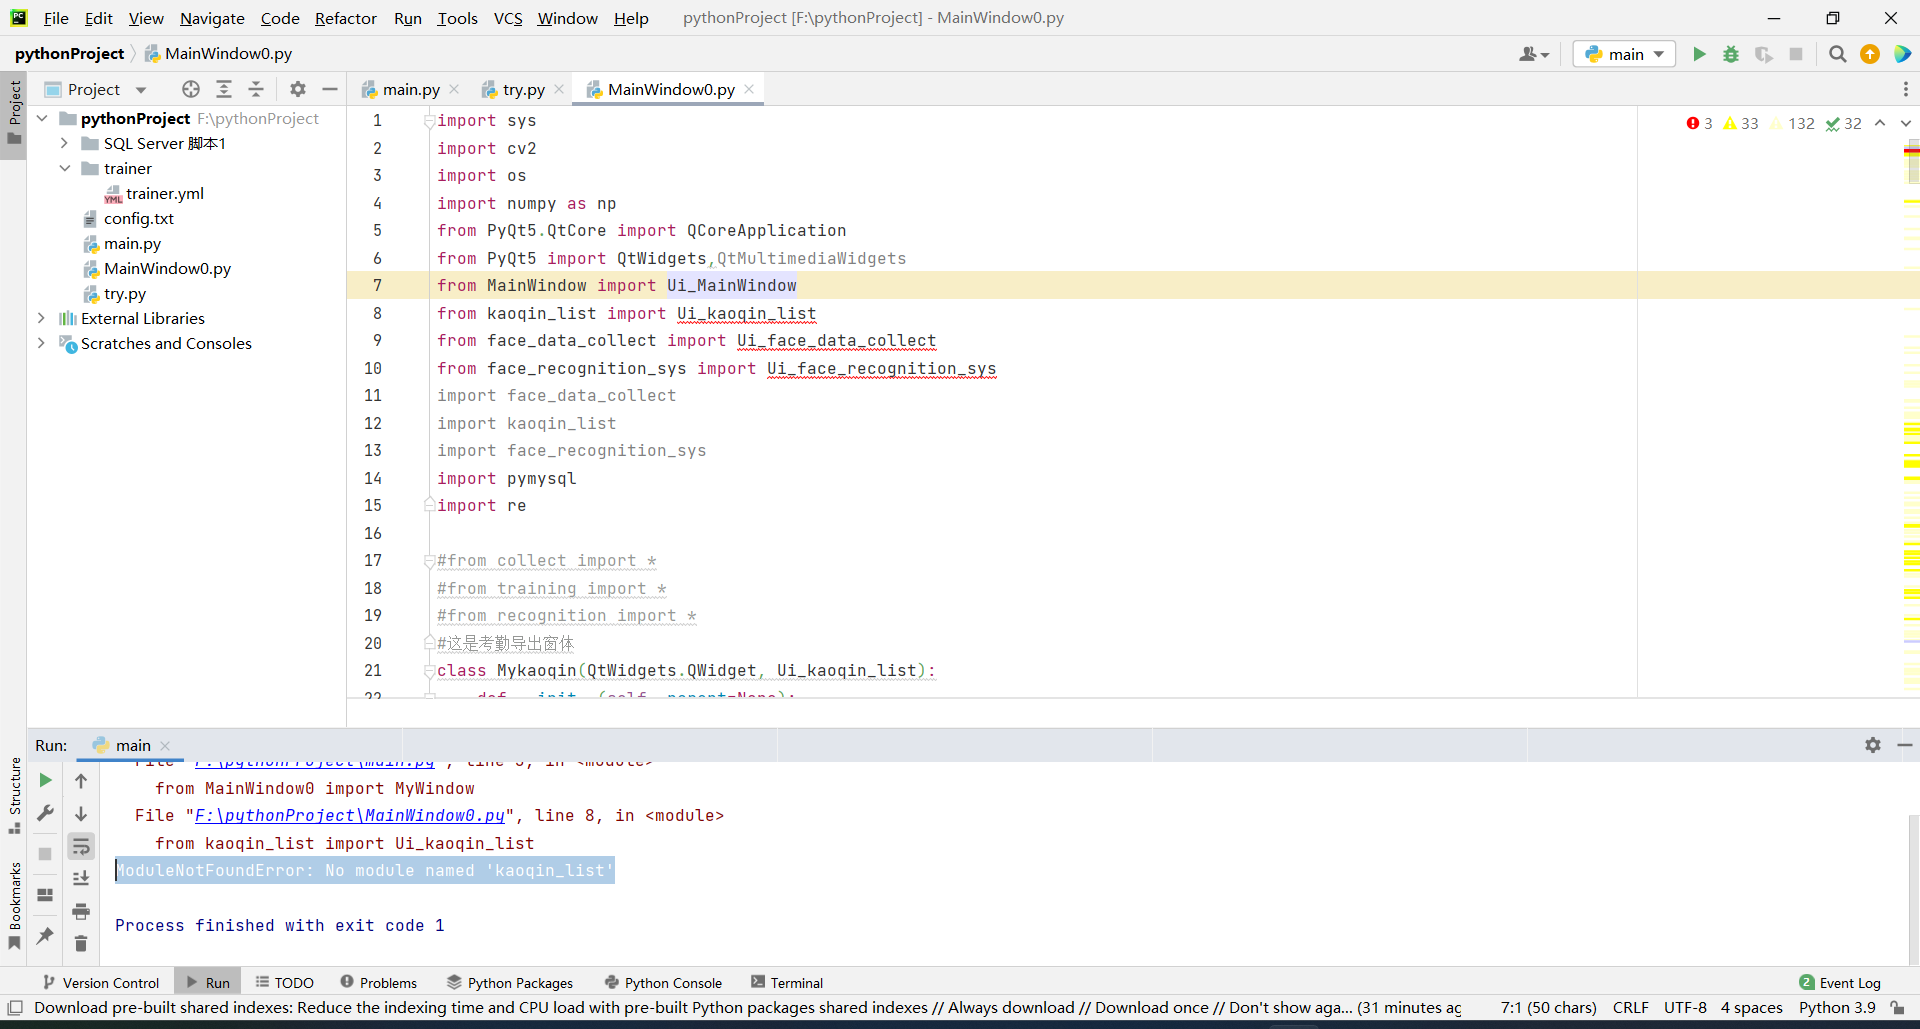This screenshot has height=1029, width=1920.
Task: Open the JetBrains Toolbox colorful icon
Action: [1902, 54]
